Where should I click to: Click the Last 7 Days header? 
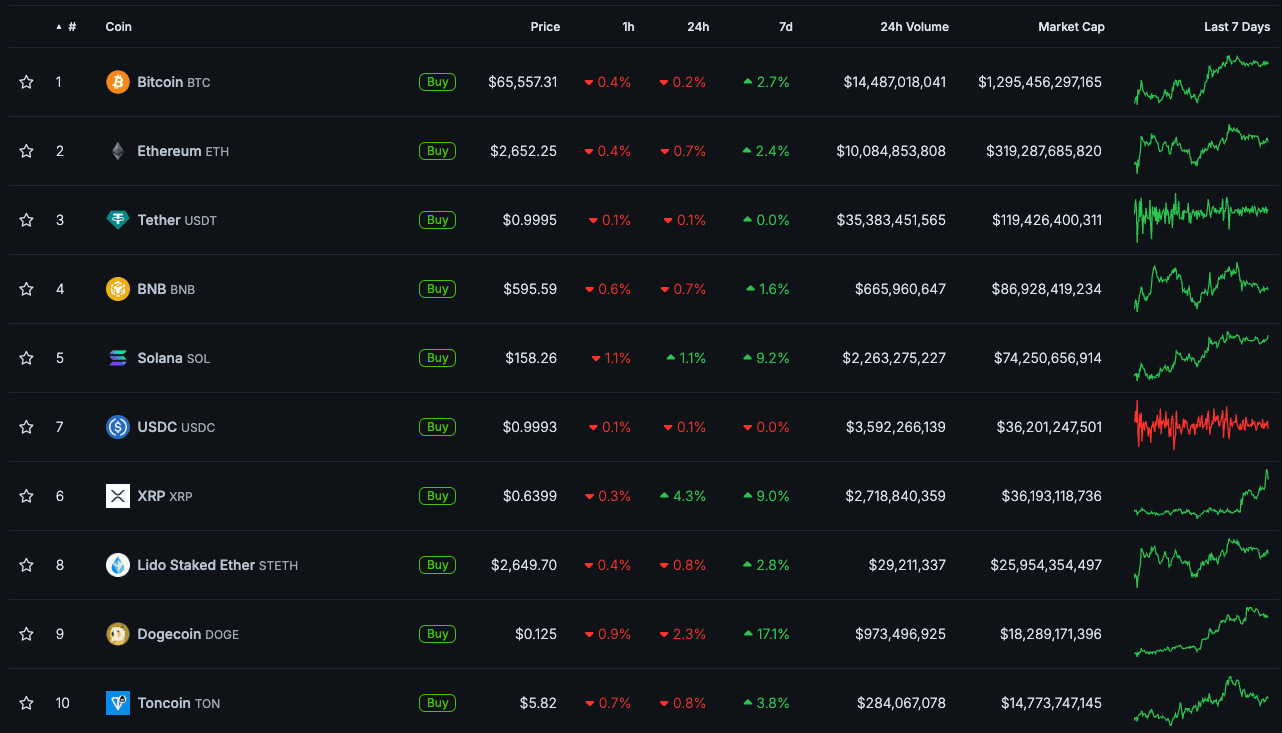click(1237, 27)
